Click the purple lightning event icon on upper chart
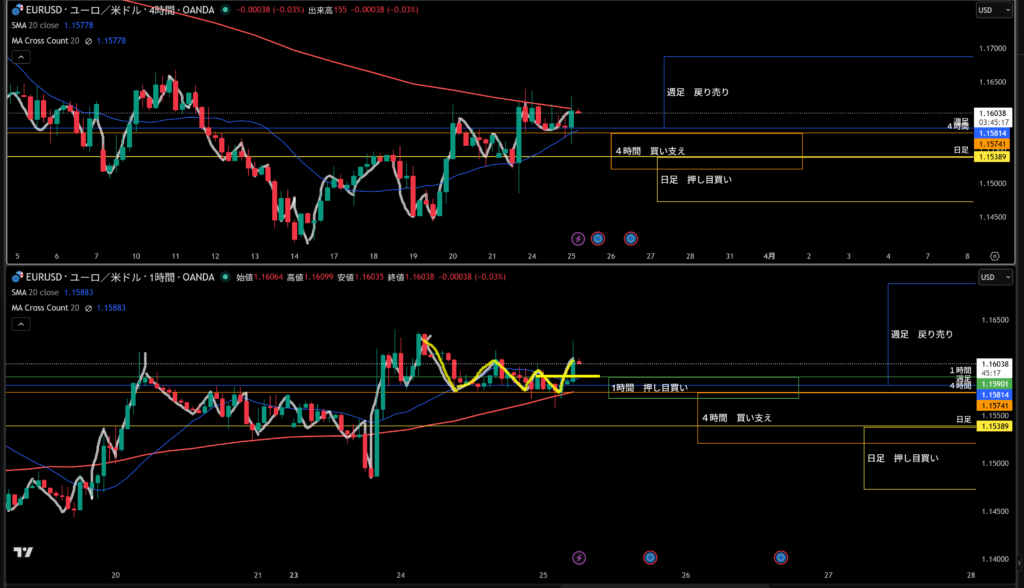Screen dimensions: 1024x588 578,238
